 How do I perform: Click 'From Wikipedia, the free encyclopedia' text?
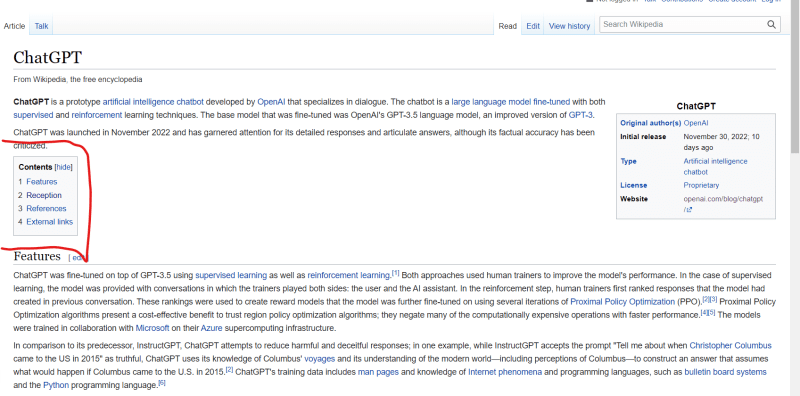78,80
